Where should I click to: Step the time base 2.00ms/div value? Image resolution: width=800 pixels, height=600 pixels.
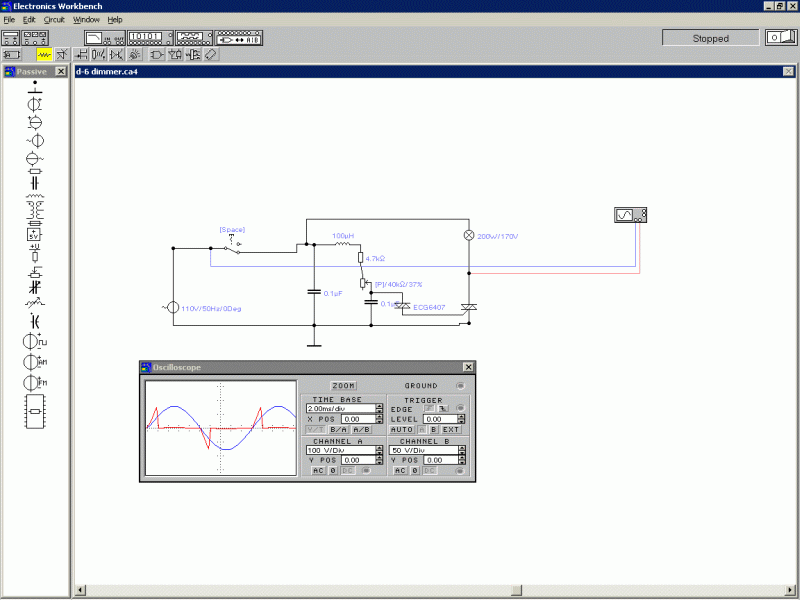[379, 408]
